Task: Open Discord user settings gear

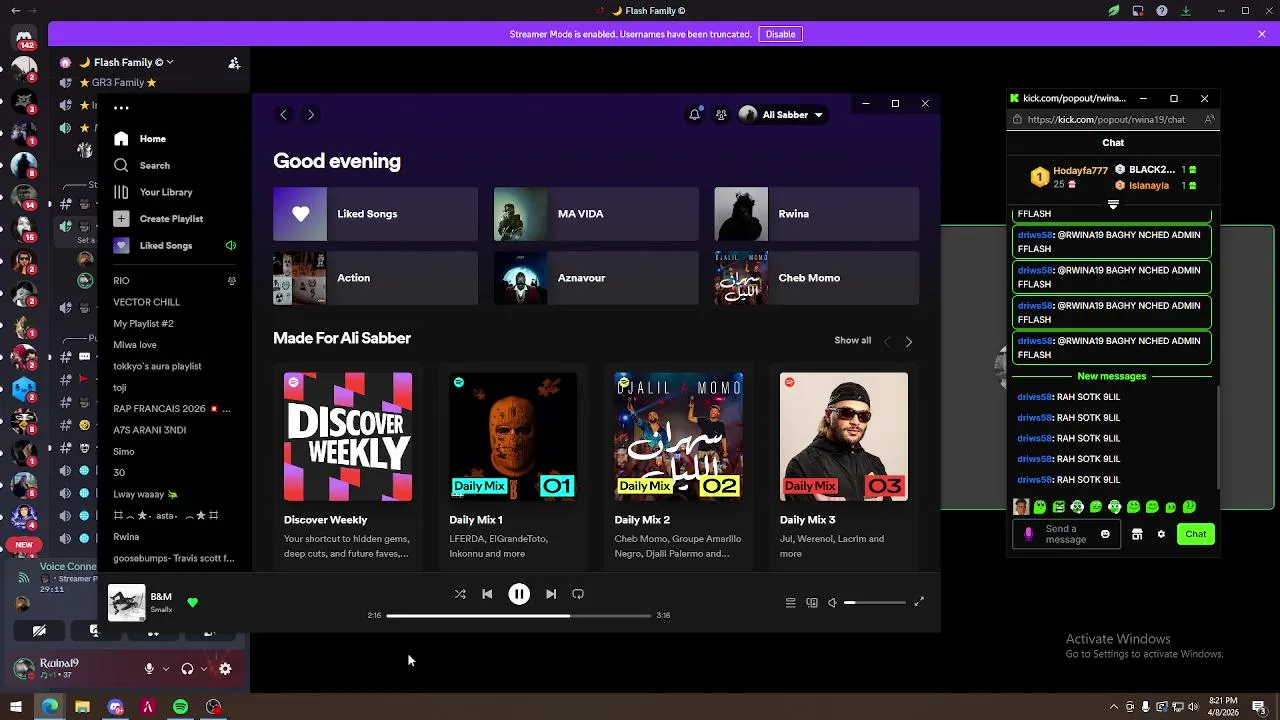Action: pyautogui.click(x=225, y=669)
